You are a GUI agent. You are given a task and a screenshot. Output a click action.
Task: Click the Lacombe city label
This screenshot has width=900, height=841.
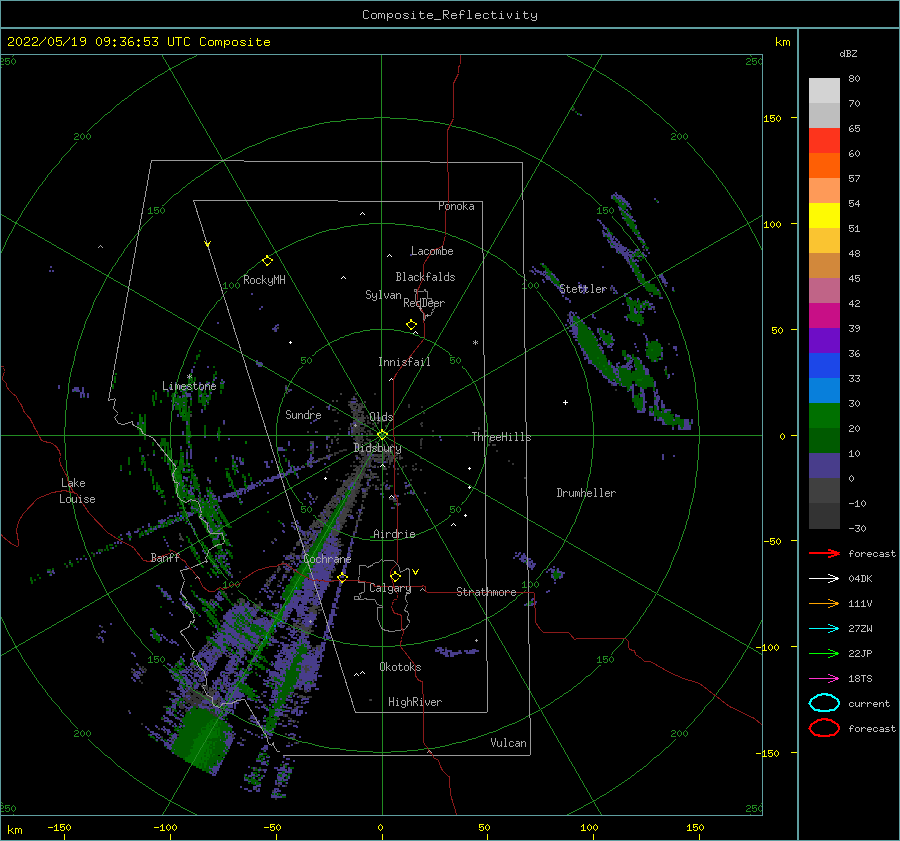click(432, 251)
